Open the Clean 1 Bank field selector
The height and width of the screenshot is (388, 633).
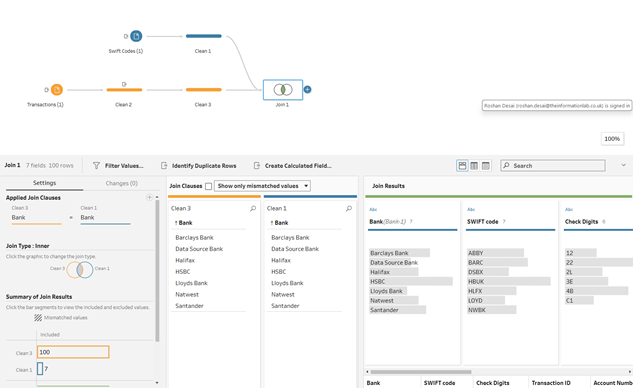[x=105, y=218]
